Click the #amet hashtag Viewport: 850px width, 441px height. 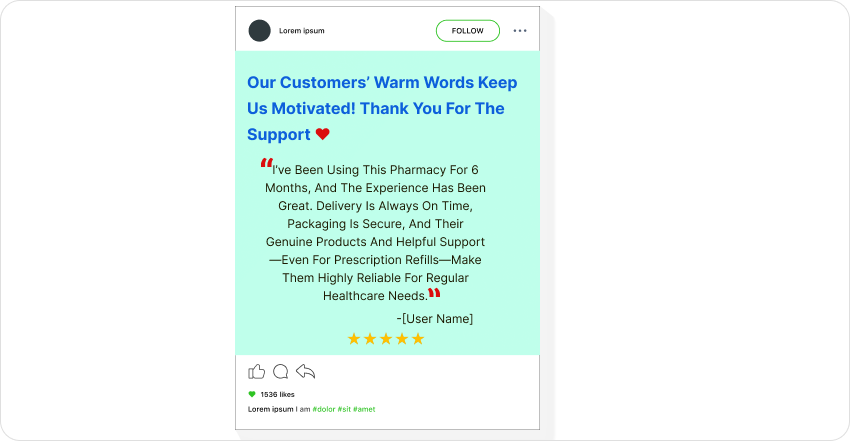pyautogui.click(x=364, y=410)
